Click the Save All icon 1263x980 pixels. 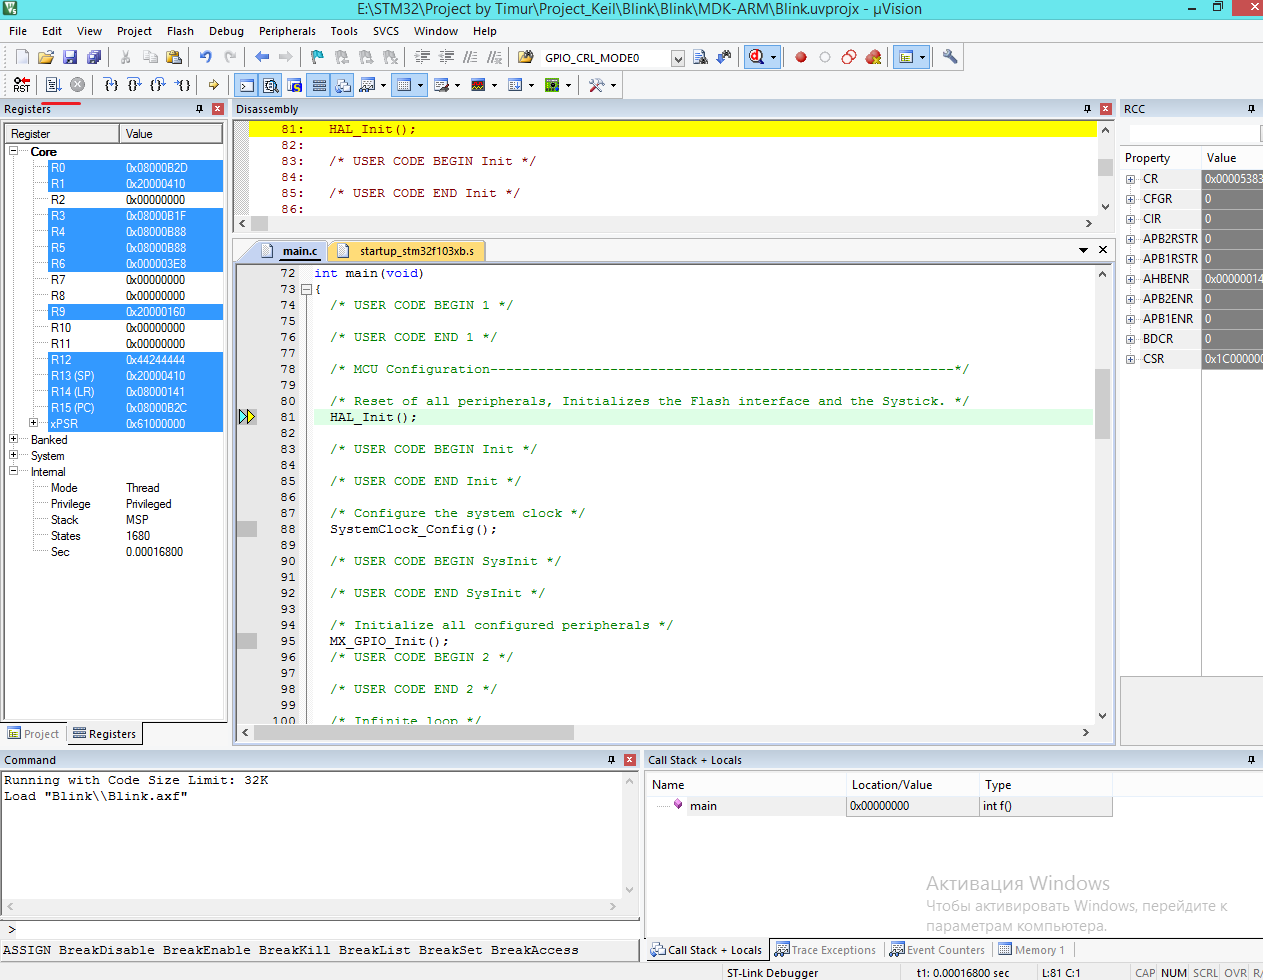[94, 57]
